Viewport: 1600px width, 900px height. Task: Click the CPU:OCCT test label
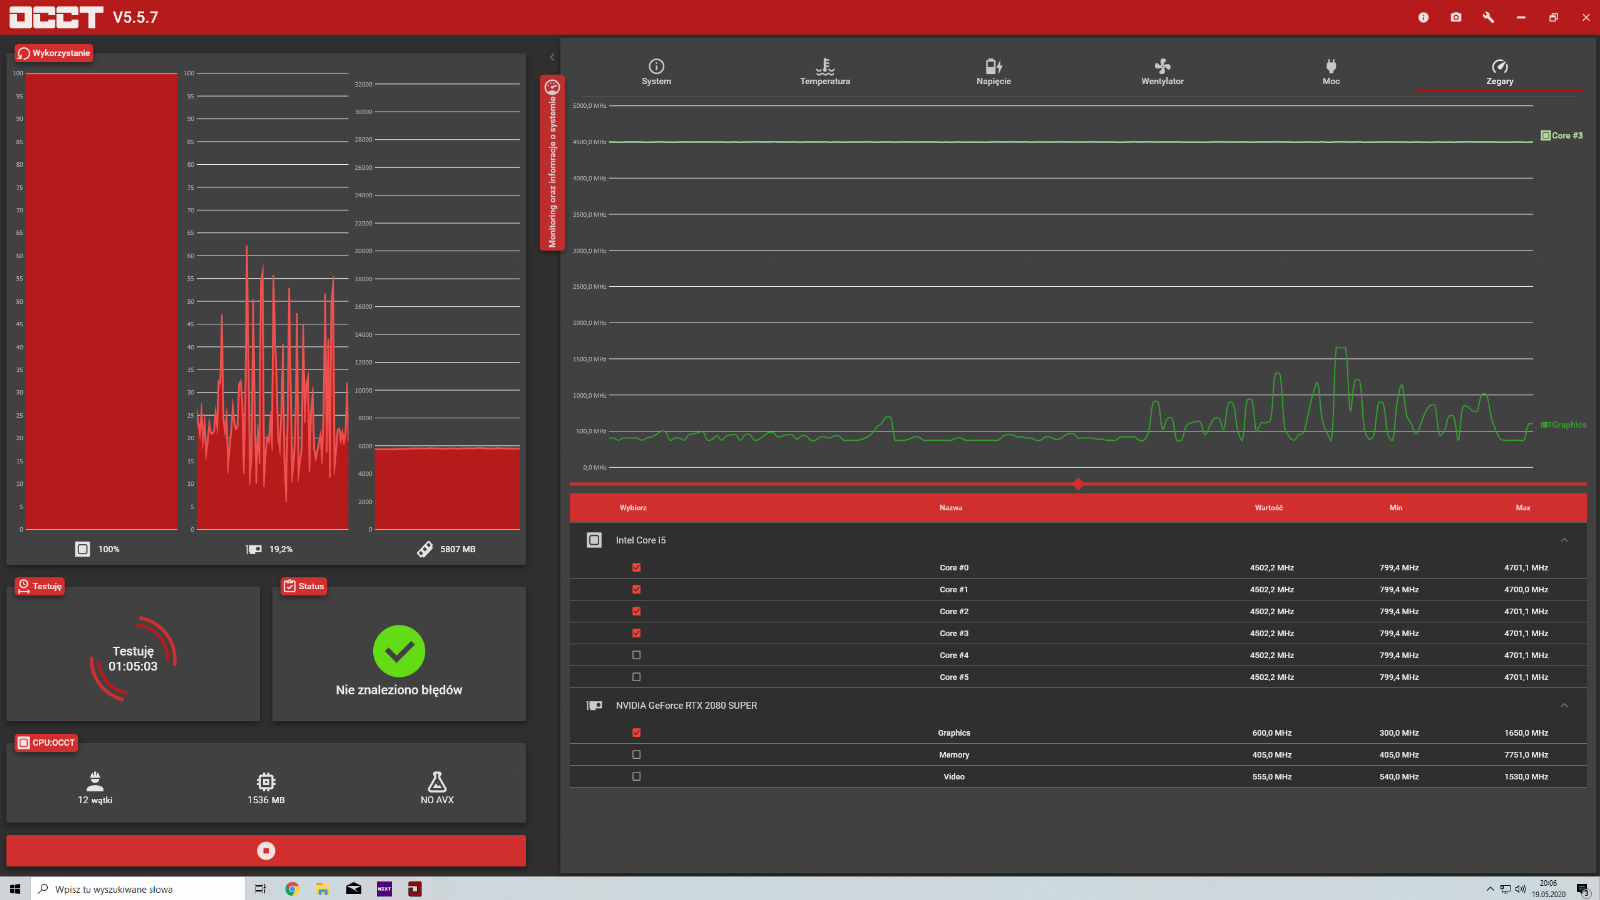tap(46, 743)
